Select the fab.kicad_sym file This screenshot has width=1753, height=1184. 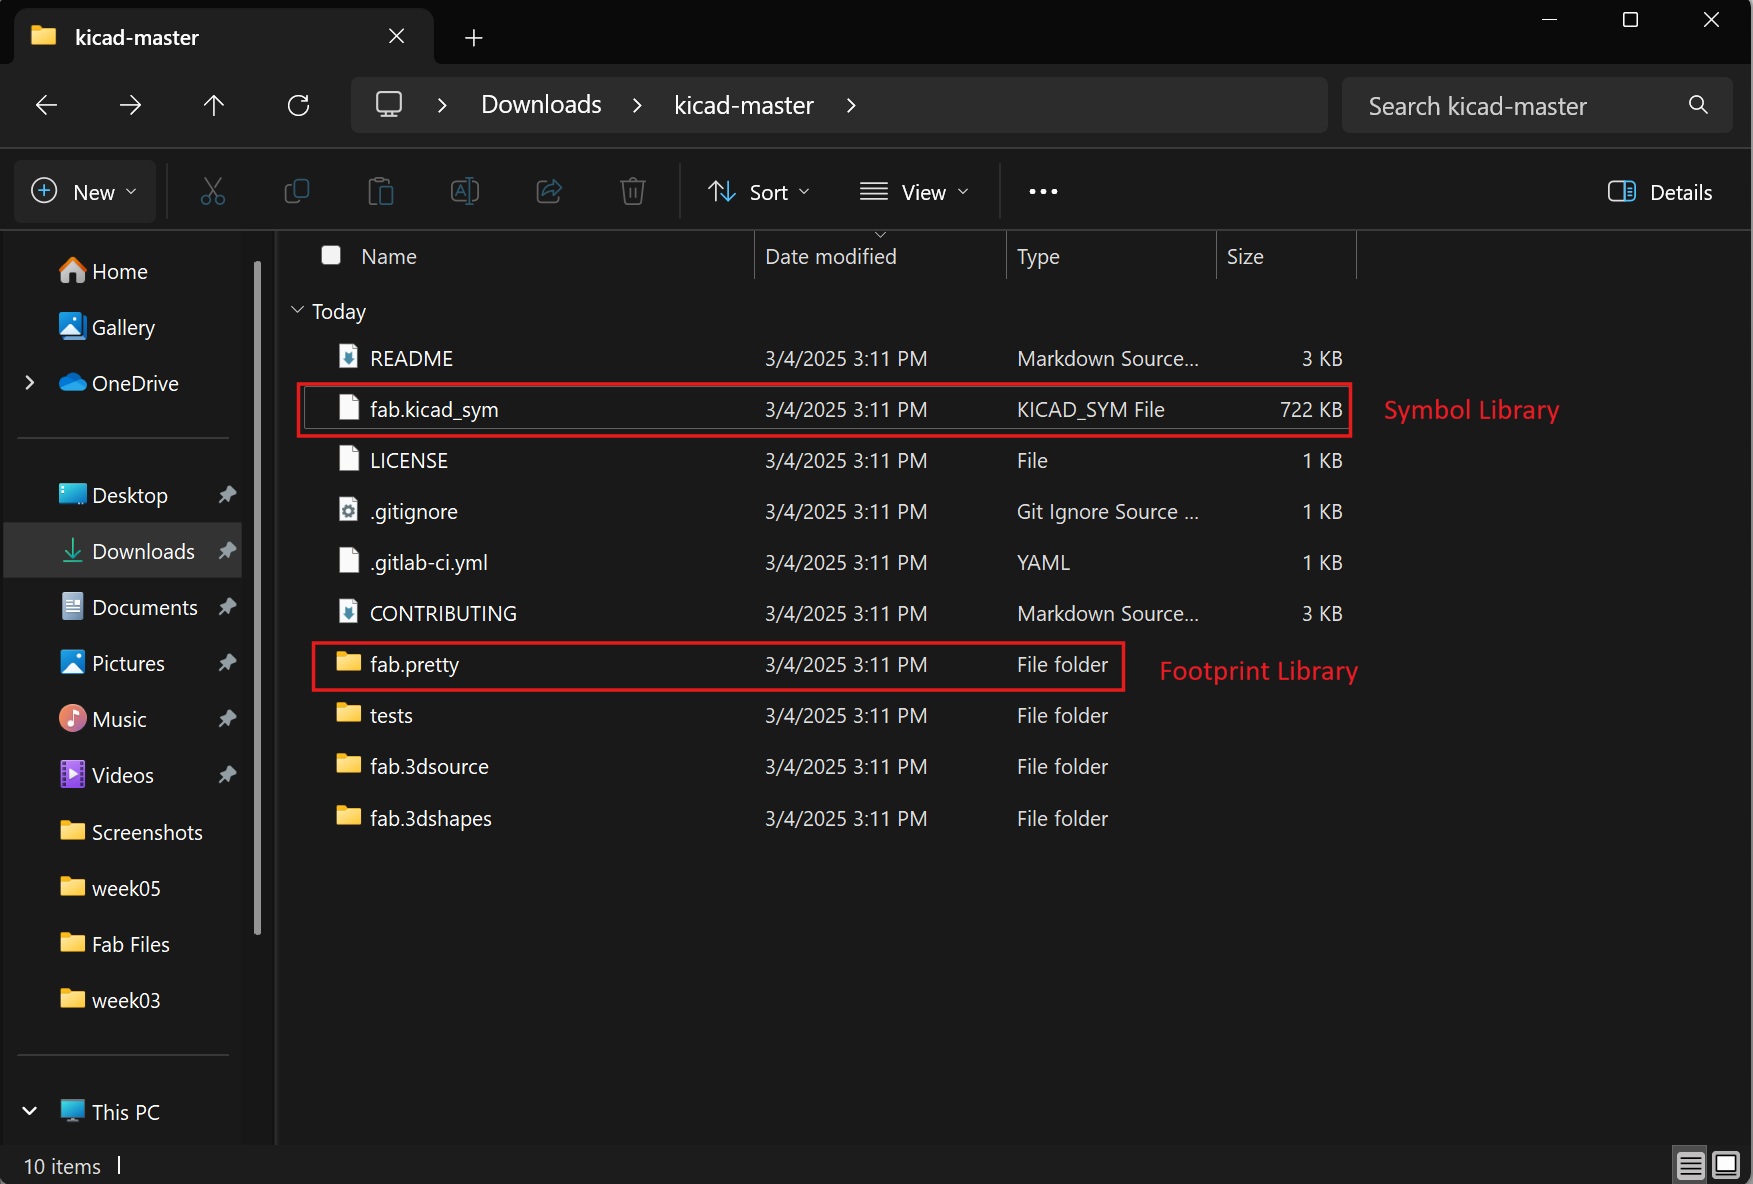click(x=825, y=409)
